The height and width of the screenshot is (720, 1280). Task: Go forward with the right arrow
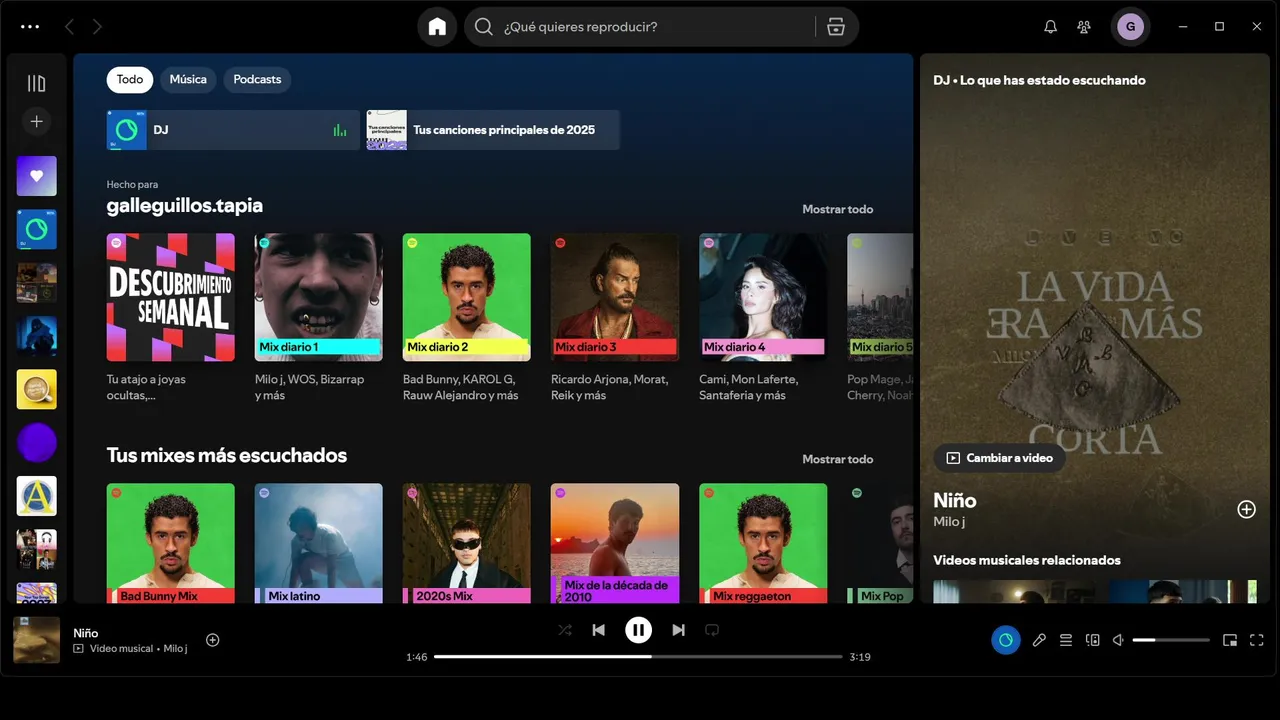pos(97,27)
